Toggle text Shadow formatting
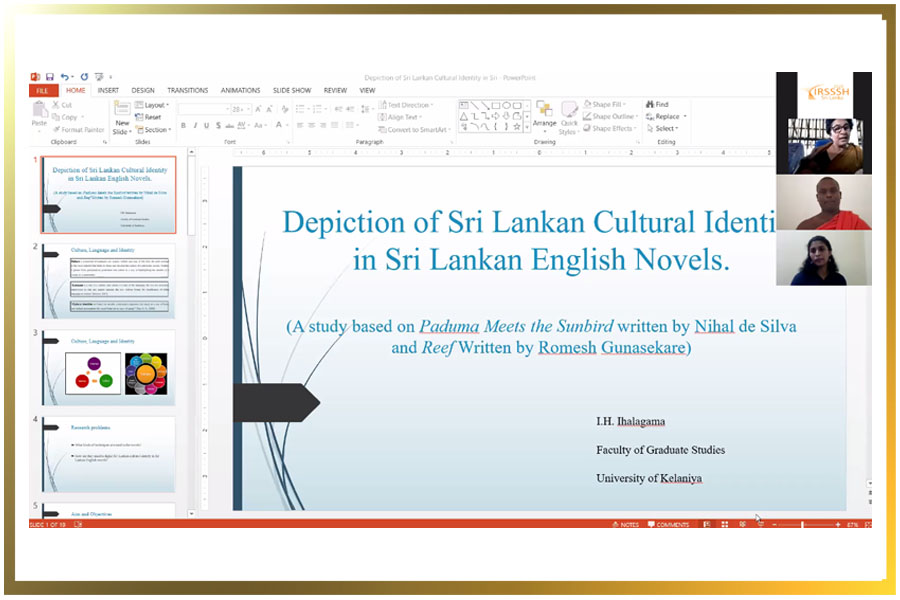This screenshot has height=600, width=900. click(x=218, y=125)
